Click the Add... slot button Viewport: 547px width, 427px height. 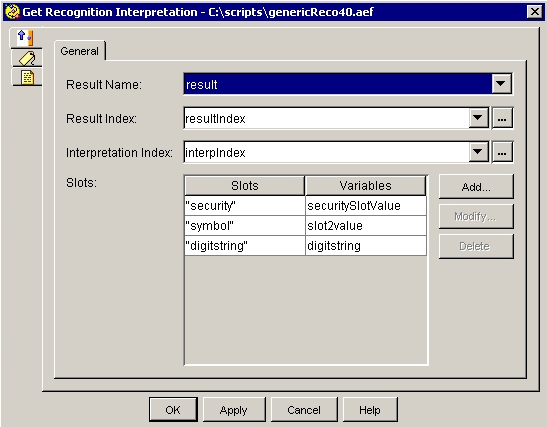click(476, 187)
